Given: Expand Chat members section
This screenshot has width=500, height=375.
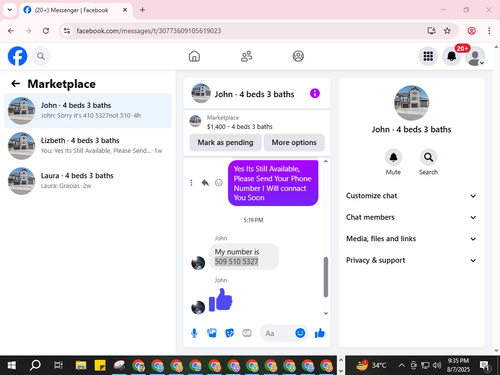Looking at the screenshot, I should point(411,217).
